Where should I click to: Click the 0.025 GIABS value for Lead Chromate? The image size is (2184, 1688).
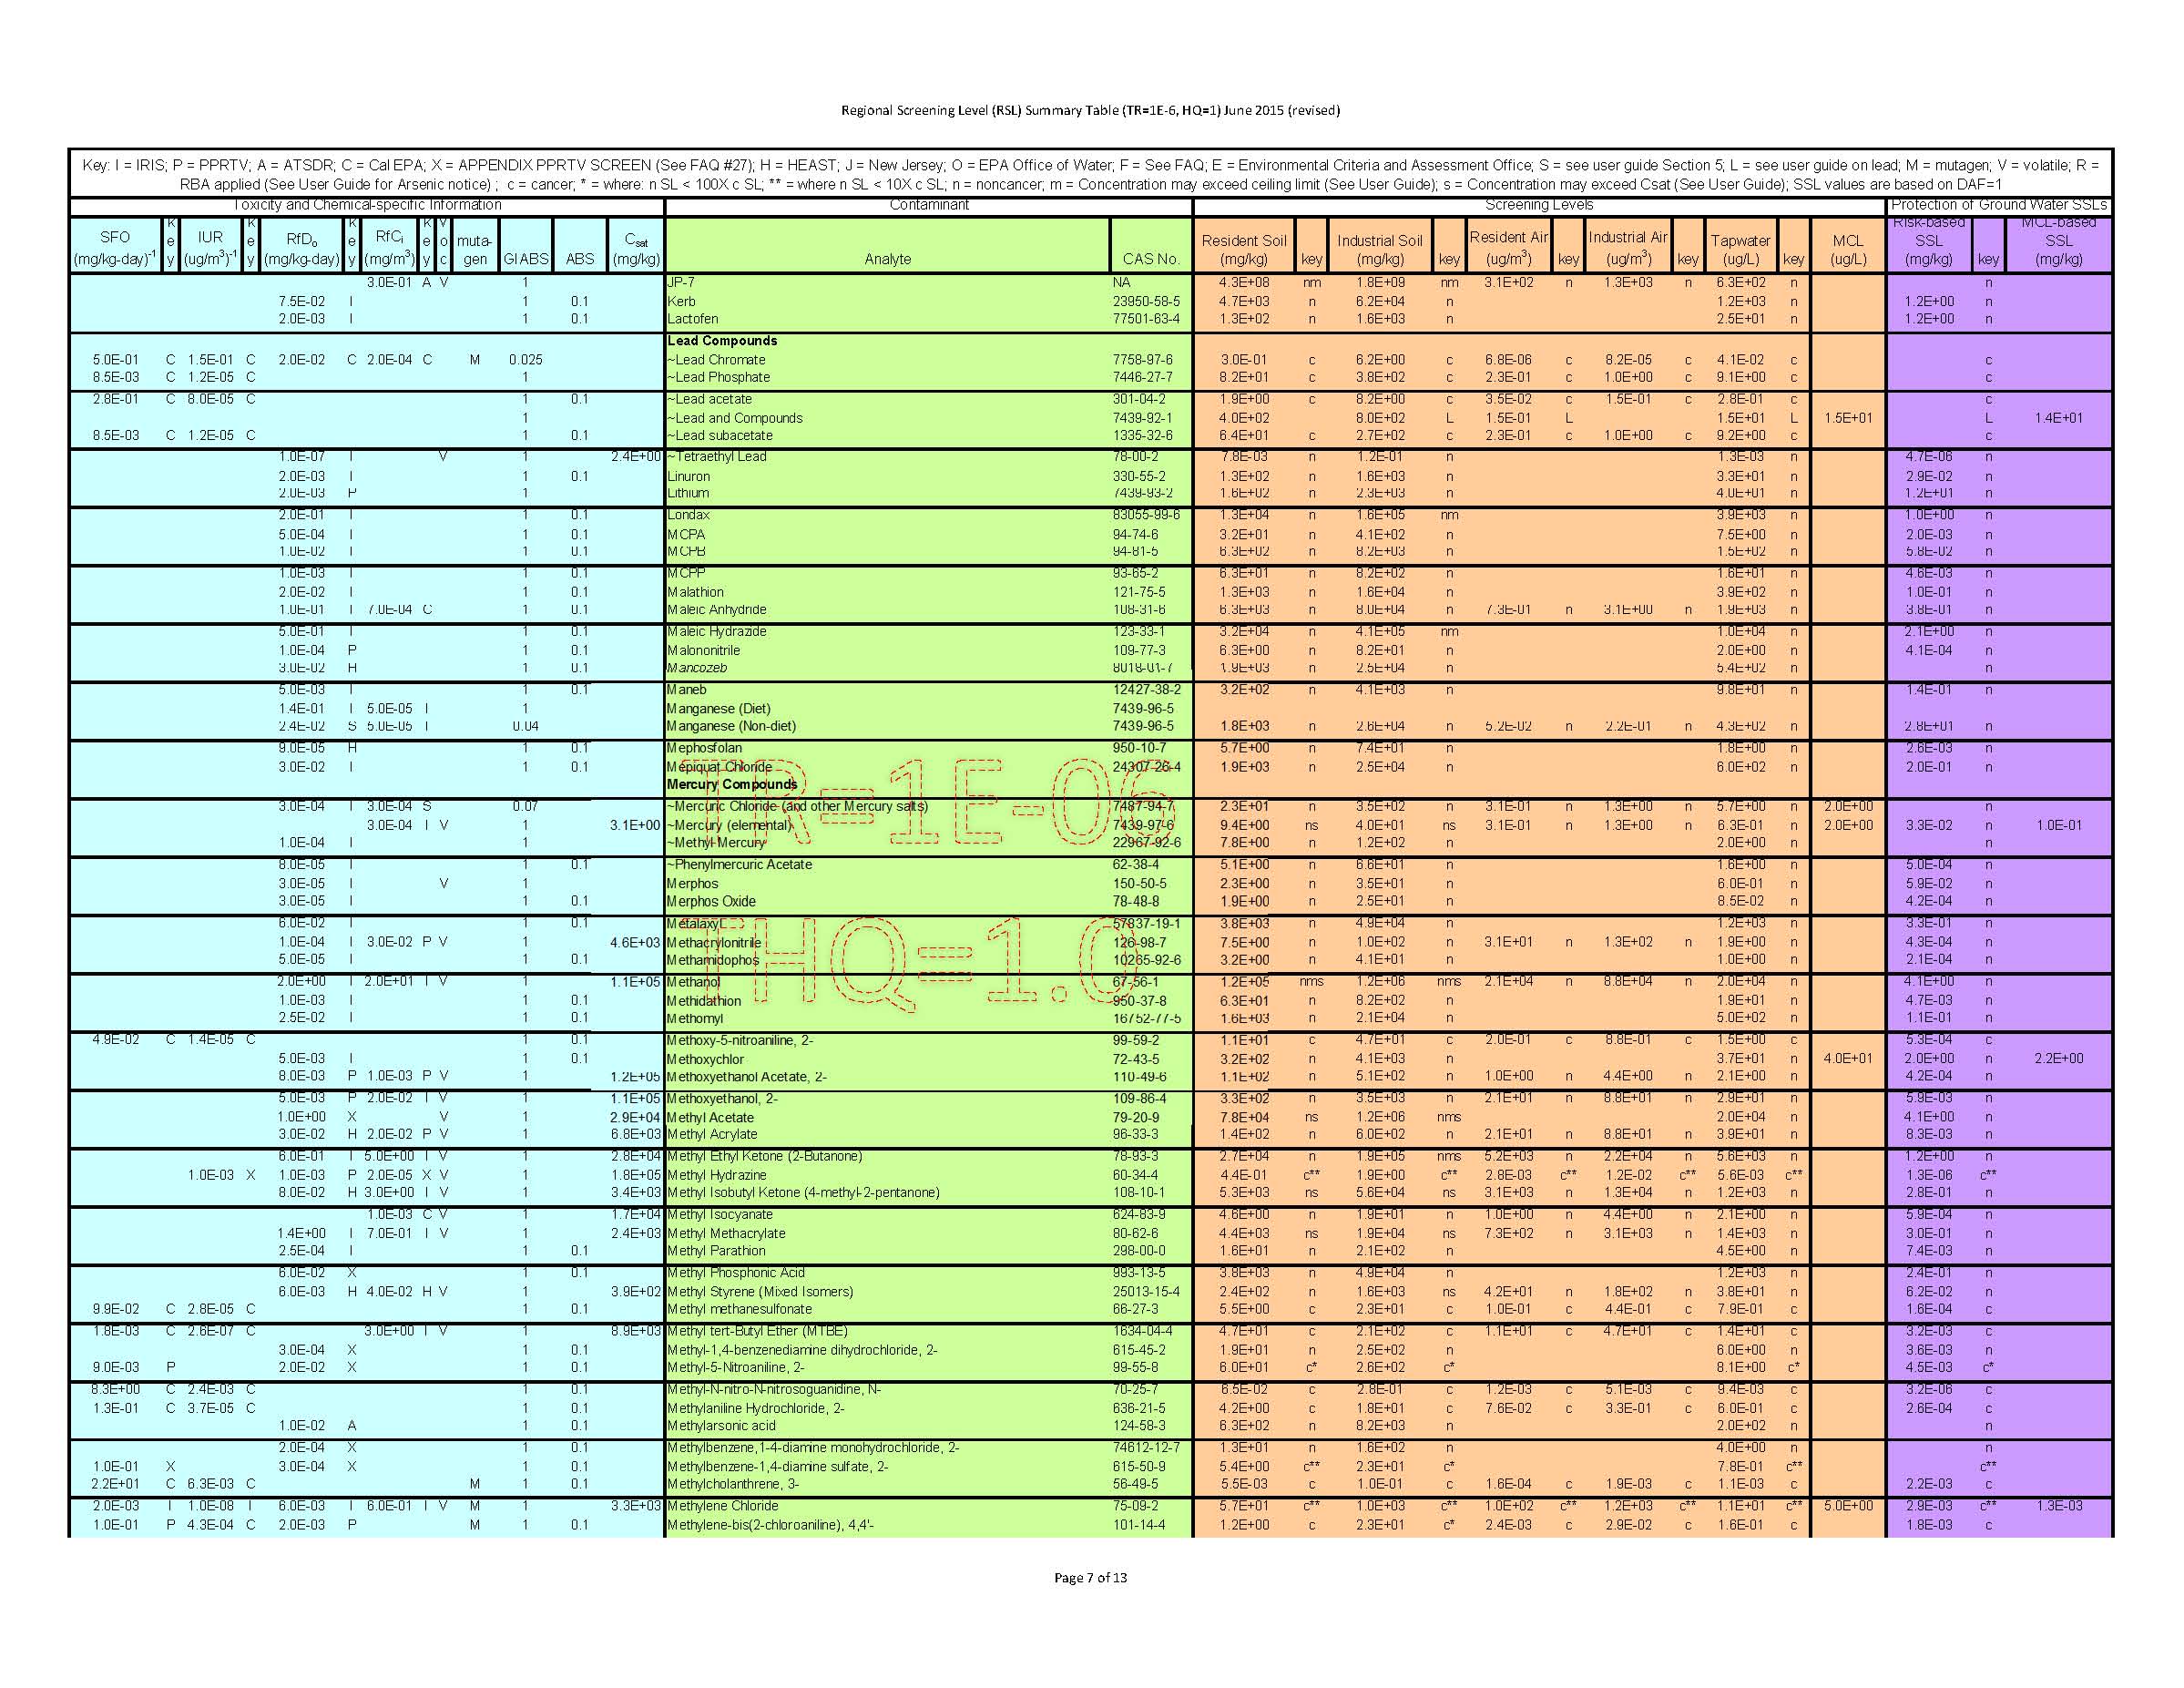526,360
